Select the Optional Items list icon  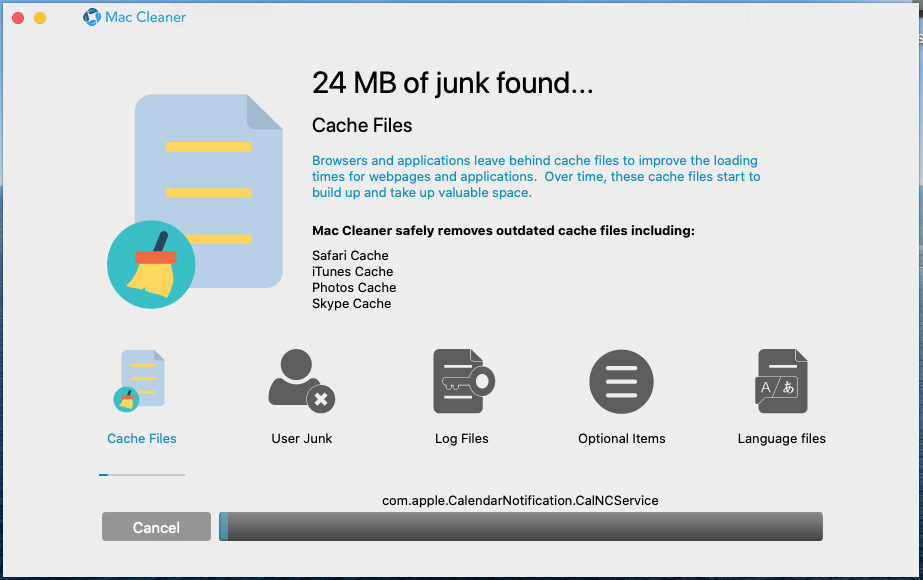[x=622, y=382]
